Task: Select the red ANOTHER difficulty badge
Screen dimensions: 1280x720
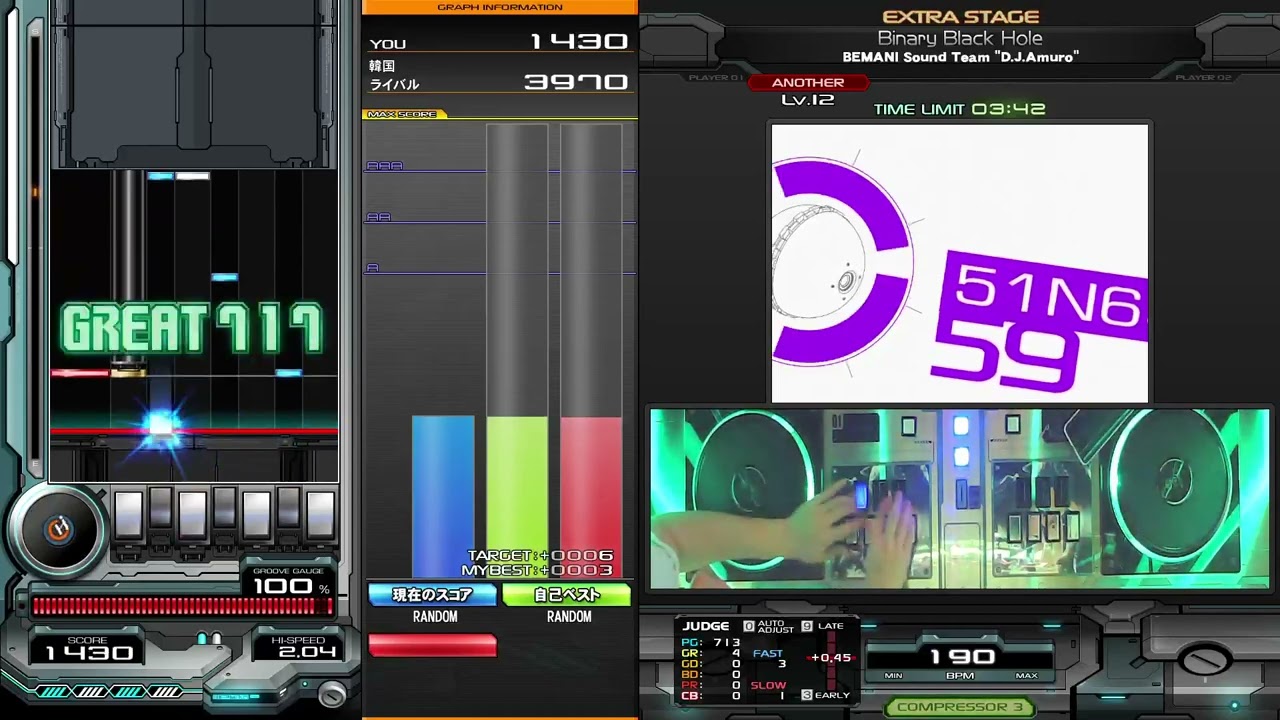Action: click(x=807, y=83)
